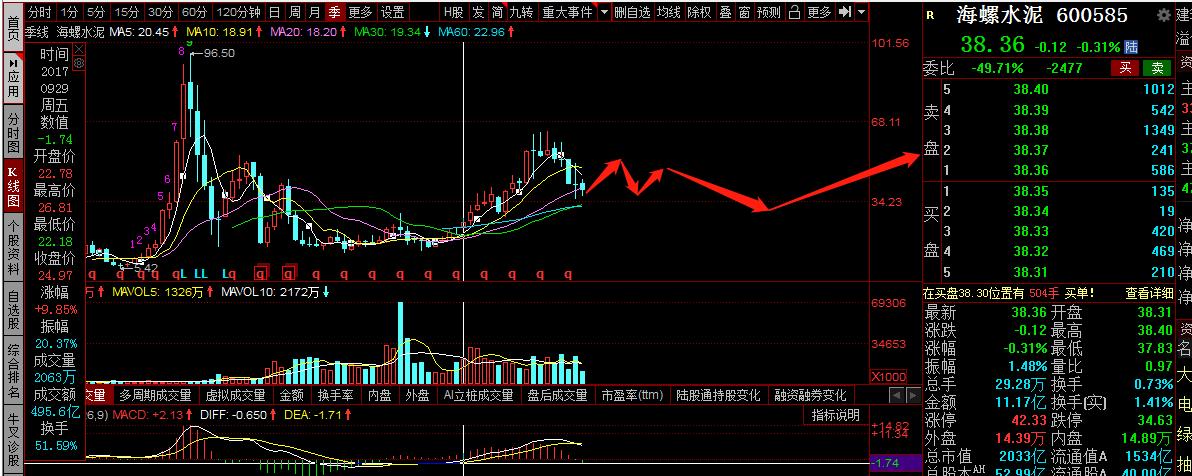This screenshot has height=476, width=1192.
Task: Switch to 金额 indicator tab
Action: [292, 395]
